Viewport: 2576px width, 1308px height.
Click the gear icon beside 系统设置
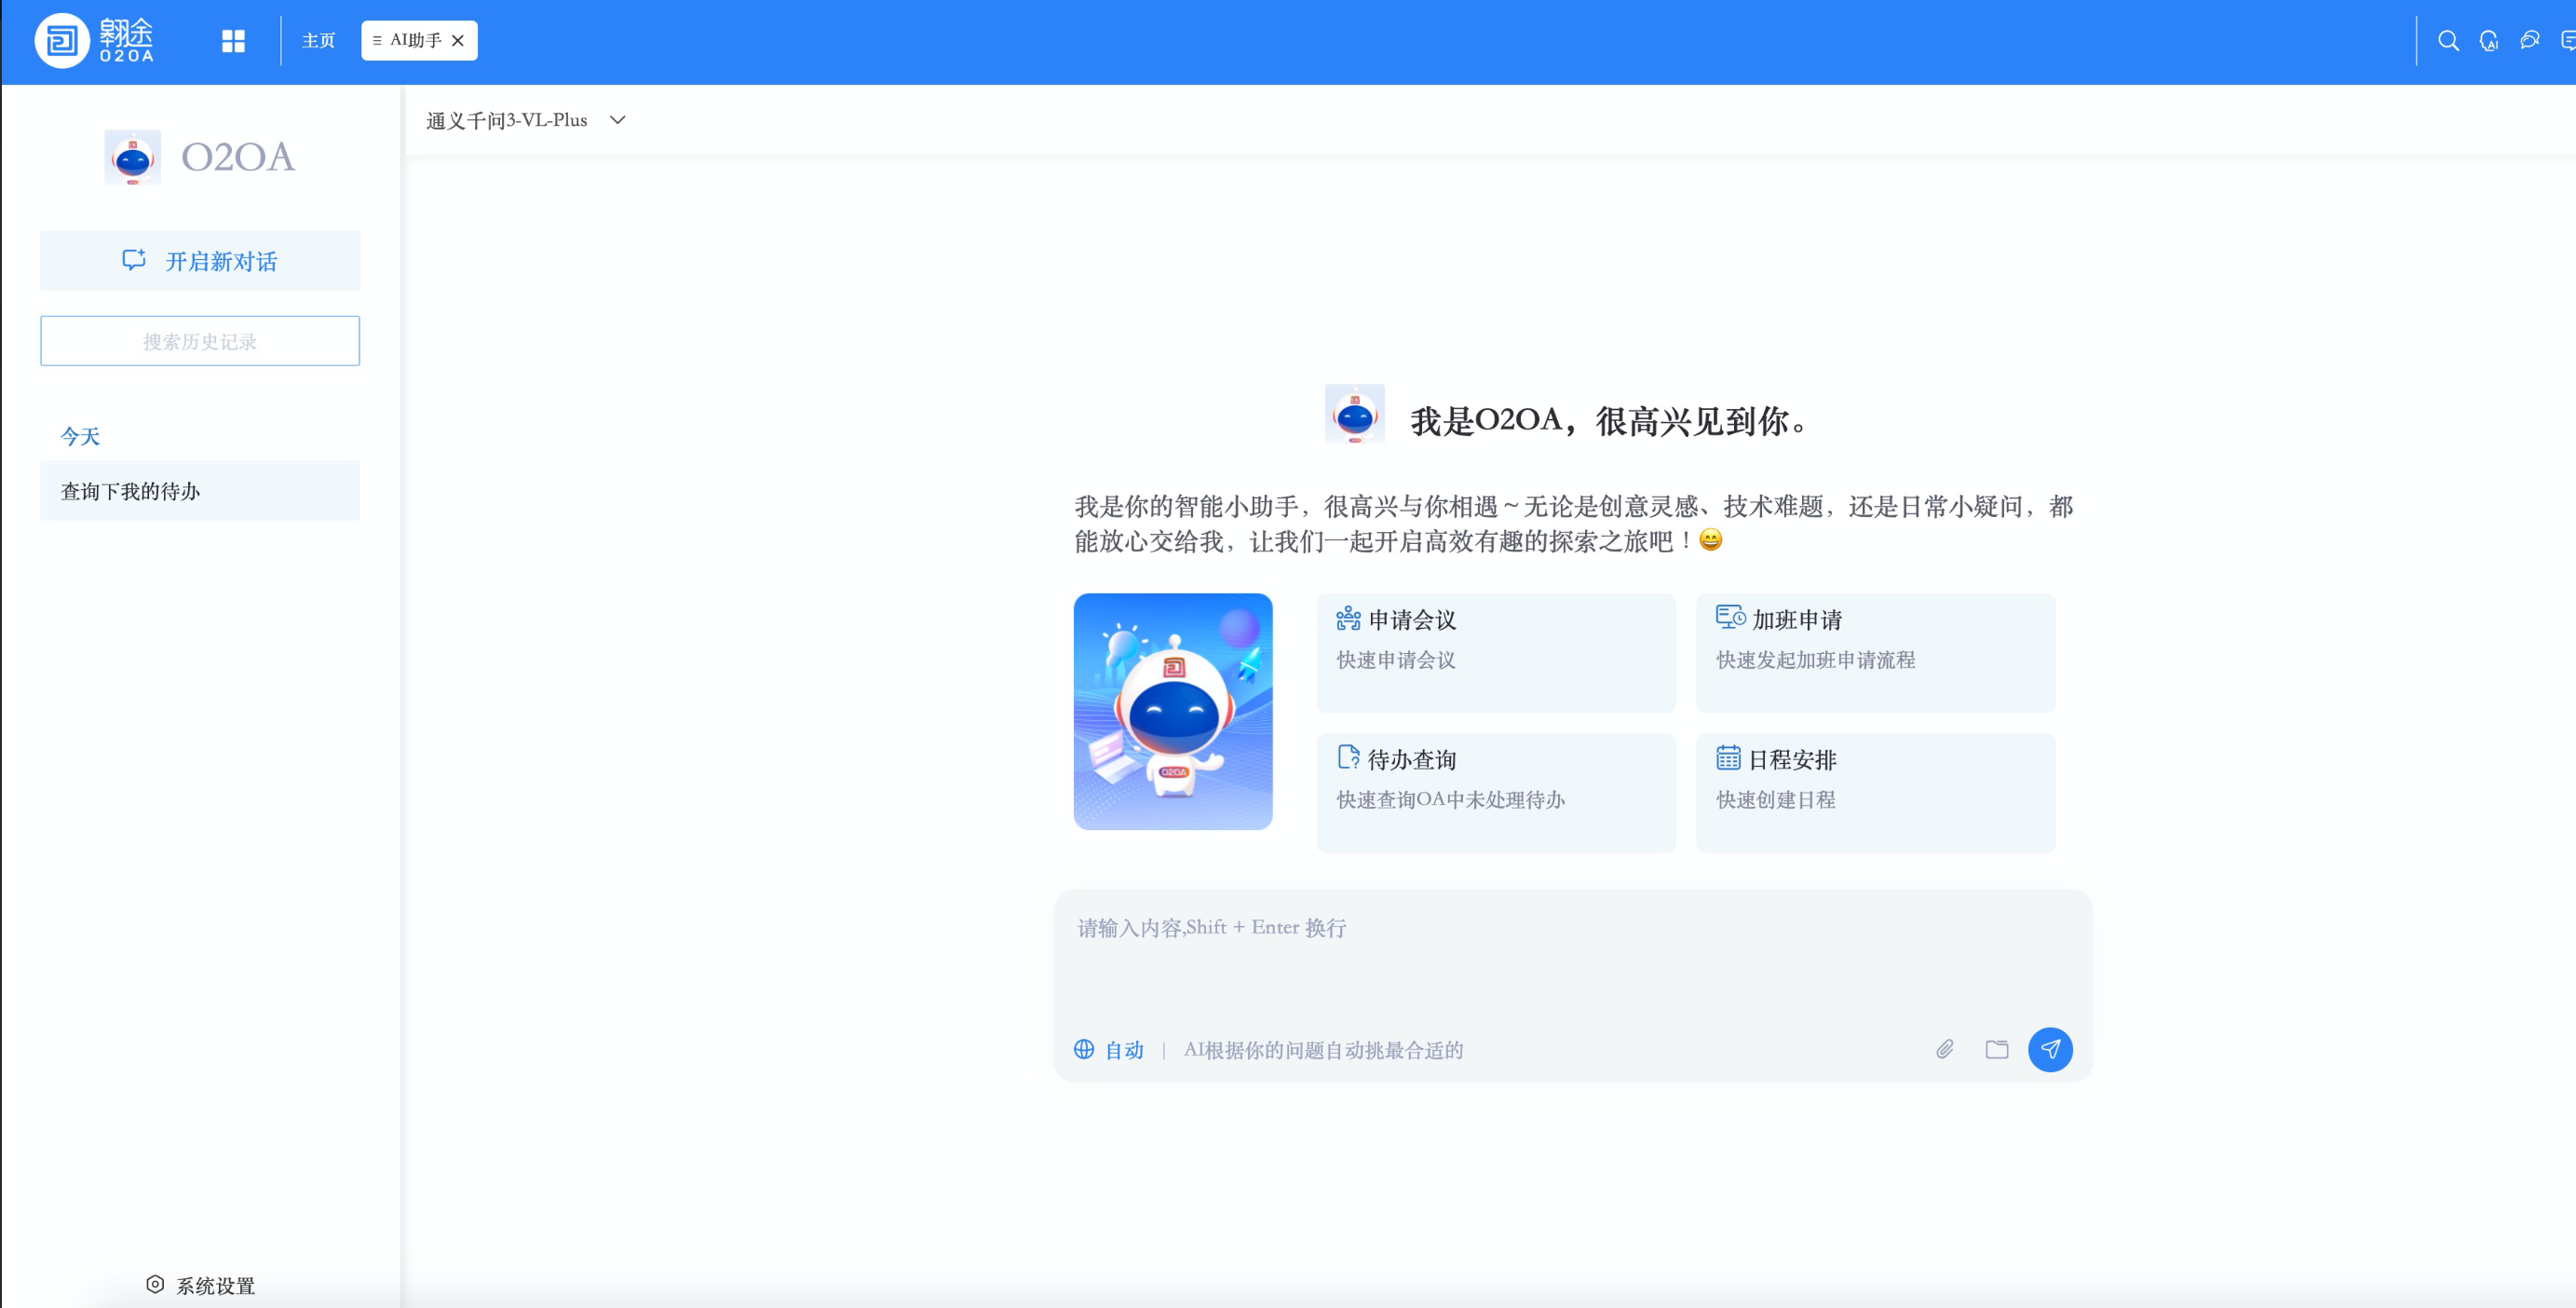pyautogui.click(x=155, y=1285)
